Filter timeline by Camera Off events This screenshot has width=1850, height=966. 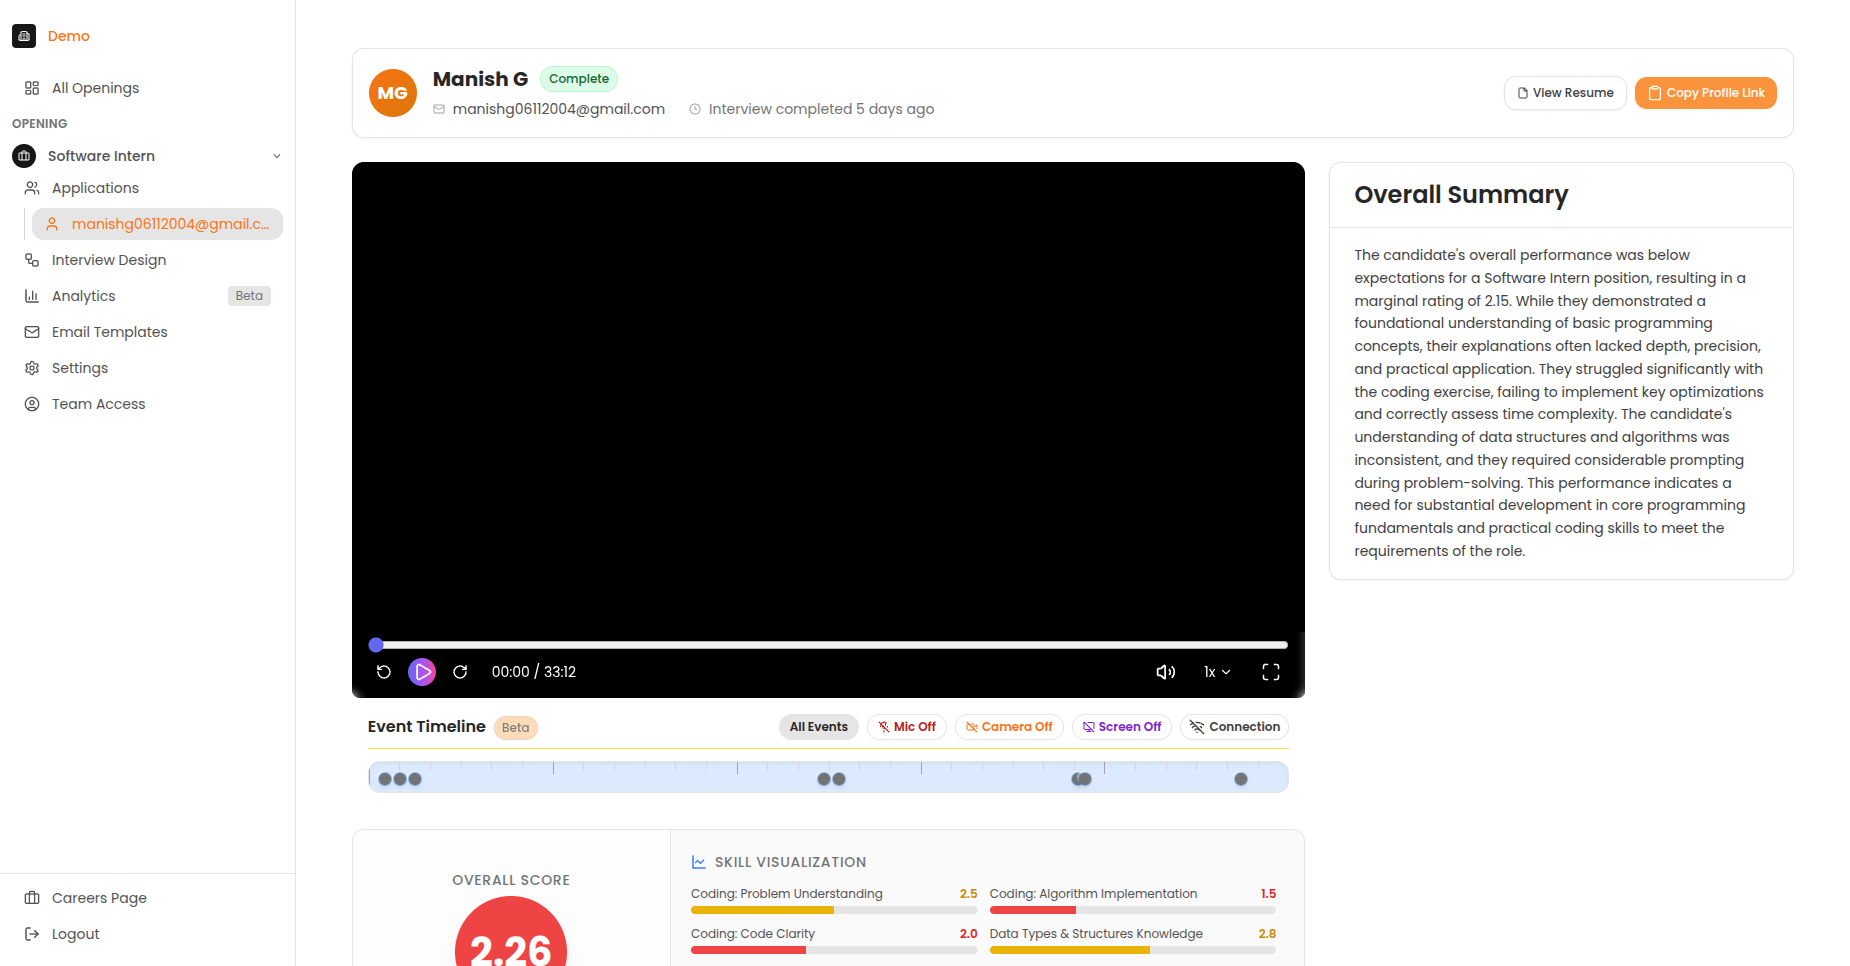tap(1009, 727)
